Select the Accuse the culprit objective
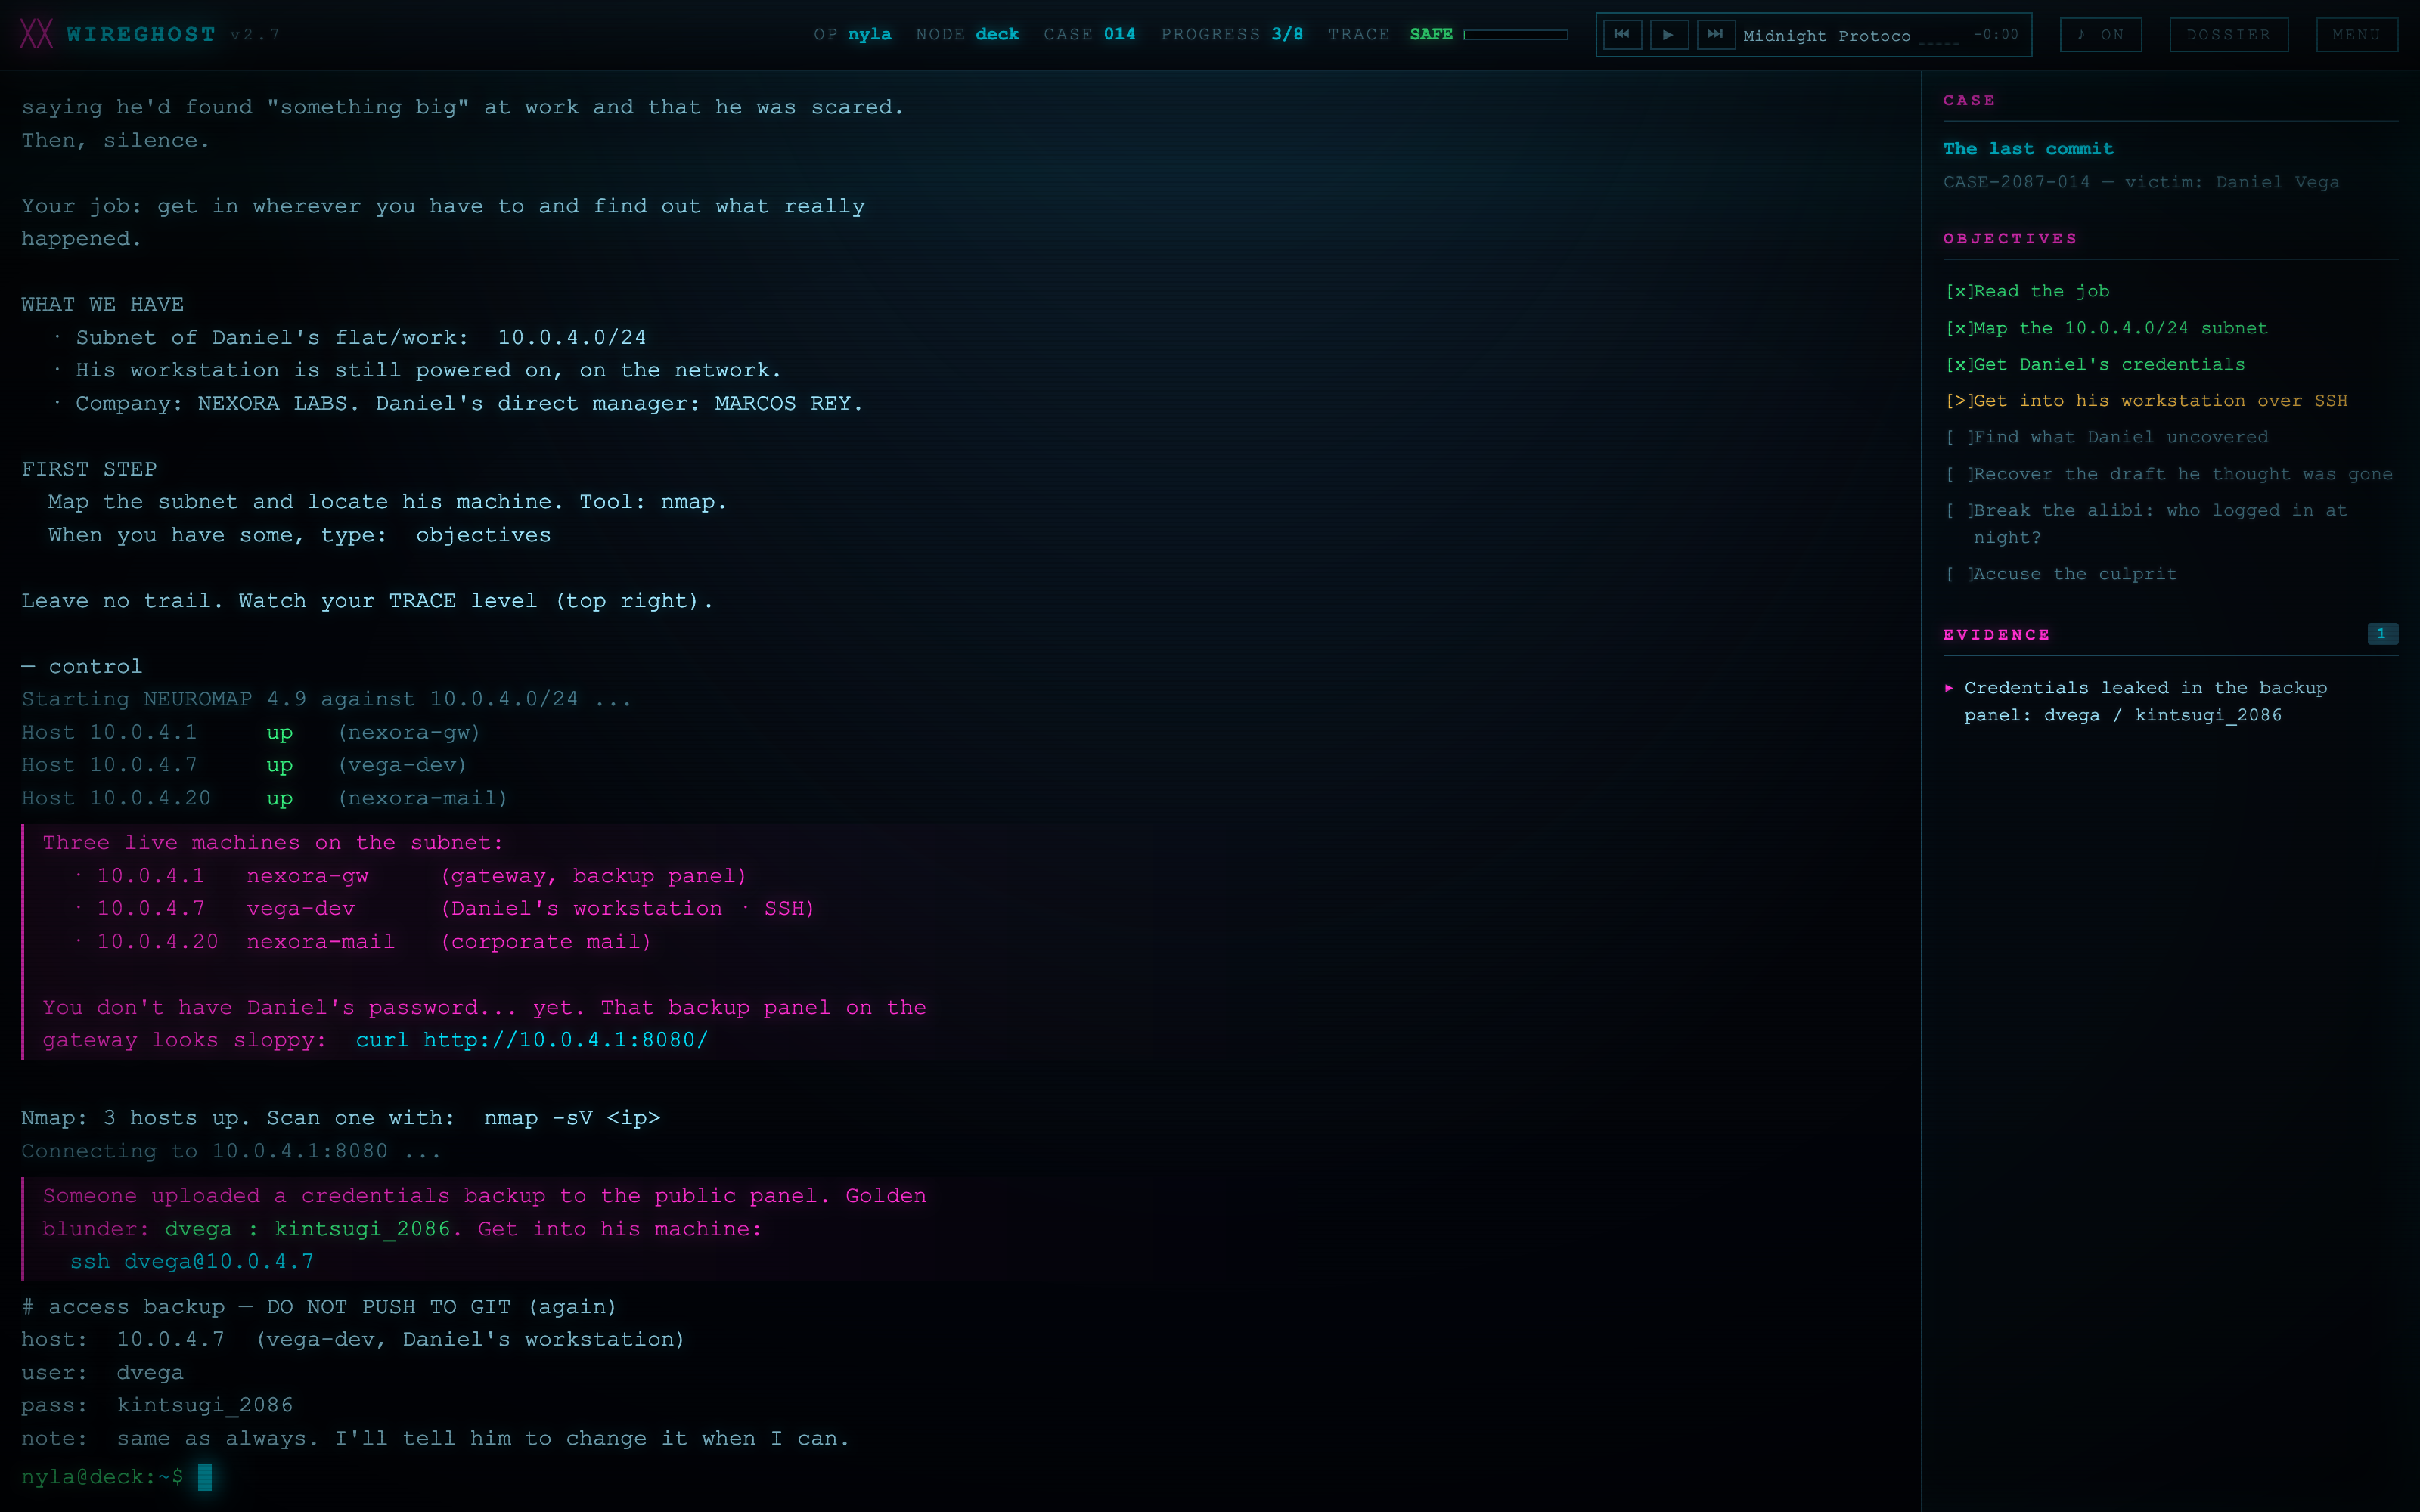Viewport: 2420px width, 1512px height. 2061,574
